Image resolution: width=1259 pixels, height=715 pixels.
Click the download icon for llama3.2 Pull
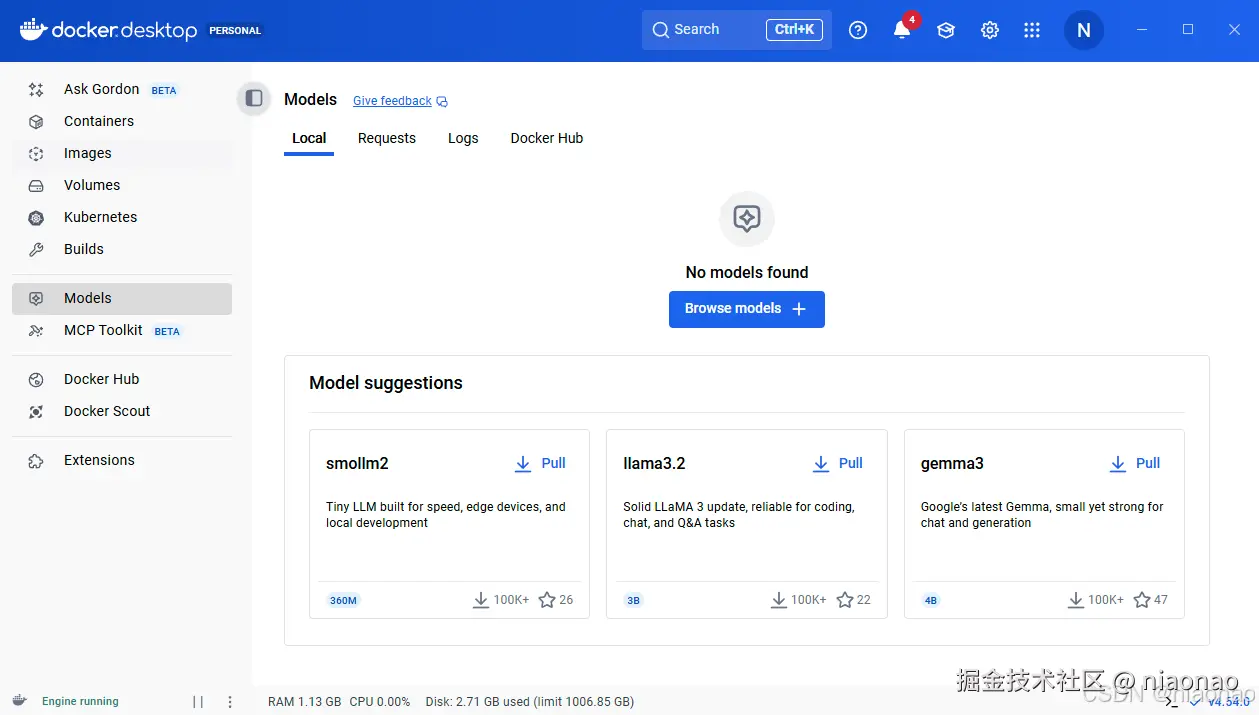click(821, 464)
